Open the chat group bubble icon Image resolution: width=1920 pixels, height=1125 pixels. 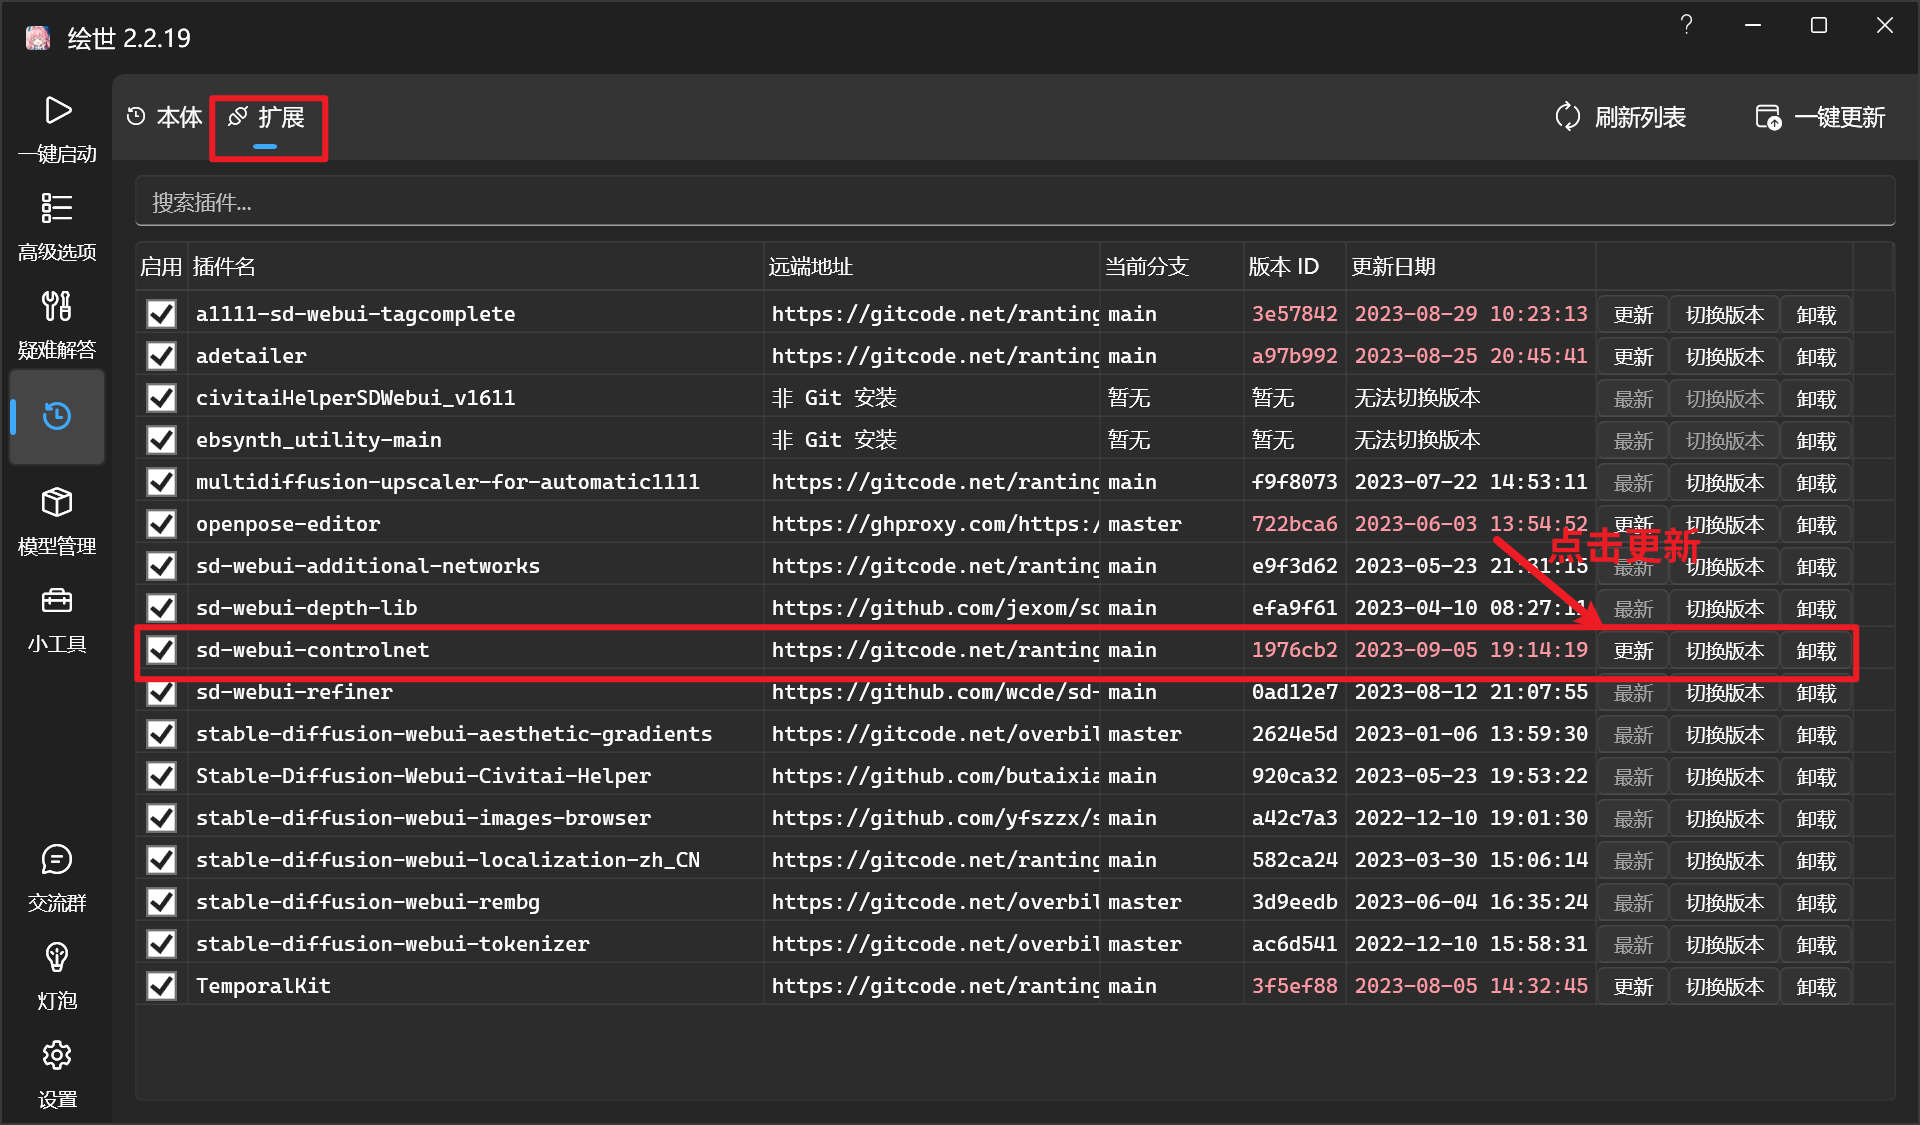pos(57,860)
